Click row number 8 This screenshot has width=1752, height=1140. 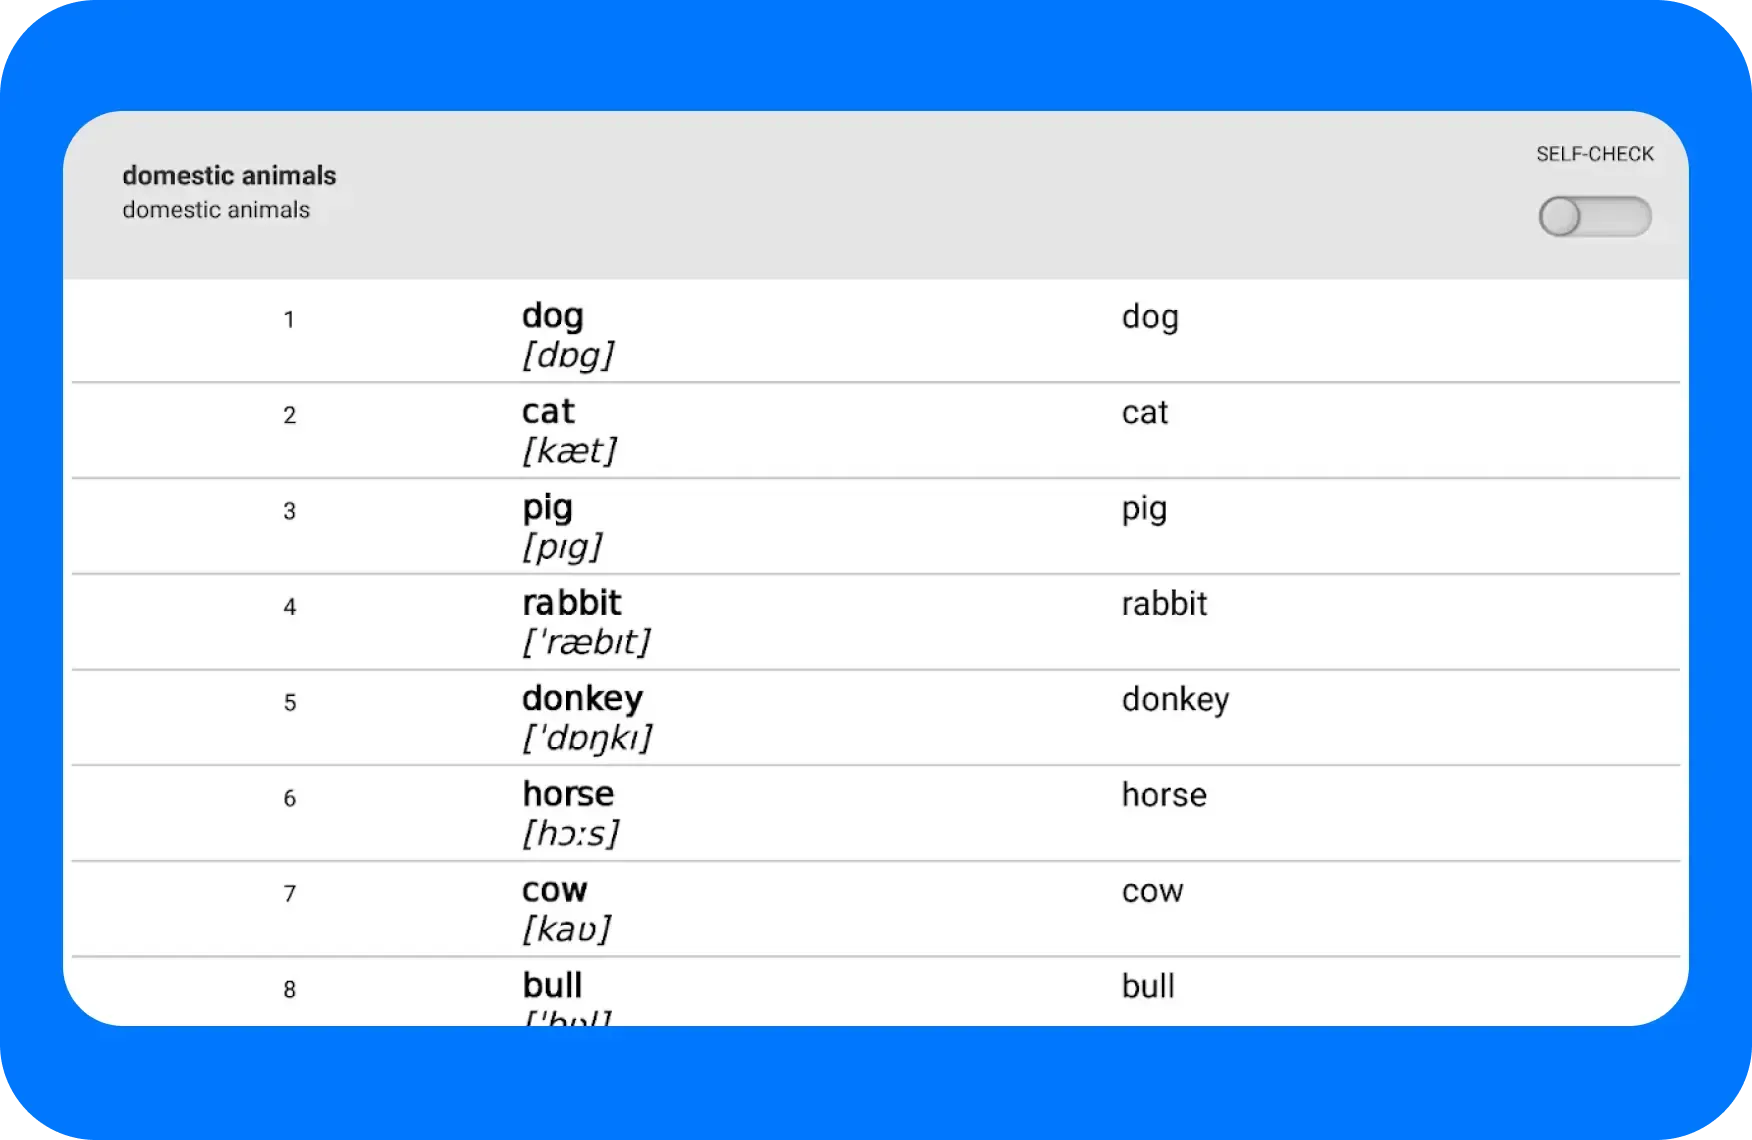pyautogui.click(x=289, y=990)
